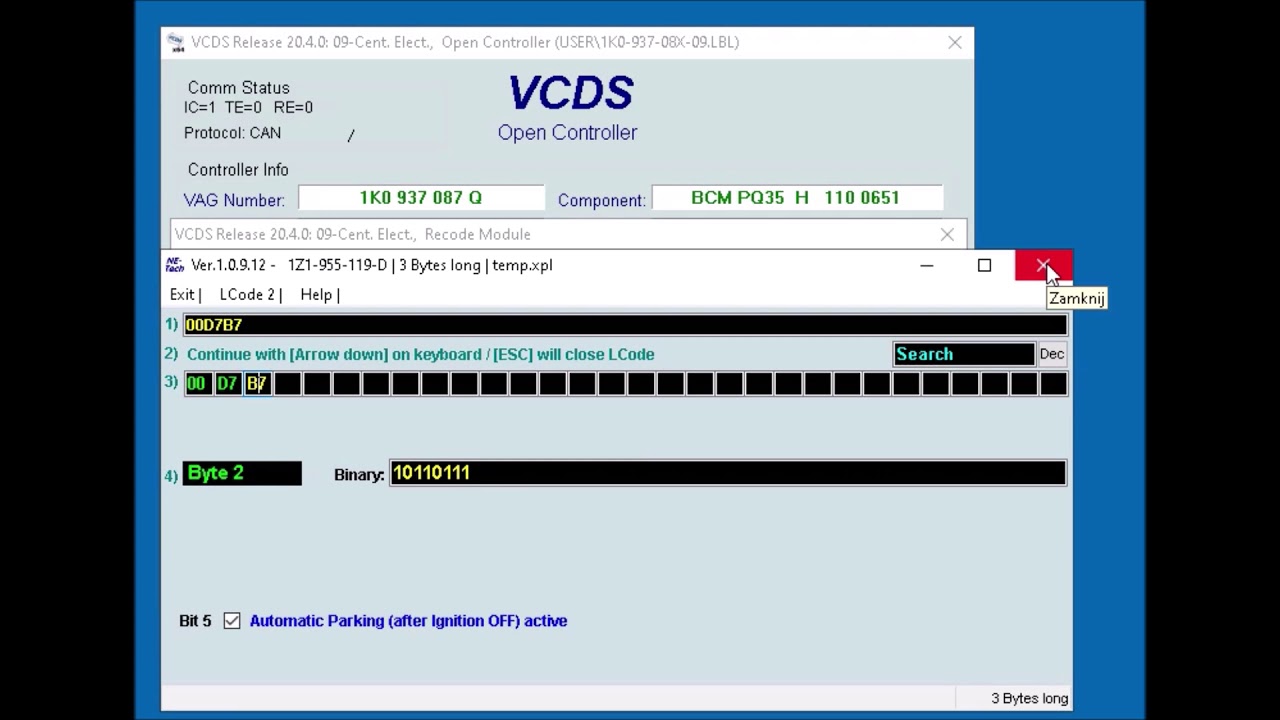Screen dimensions: 1280x720
Task: Click the Search field
Action: coord(964,354)
